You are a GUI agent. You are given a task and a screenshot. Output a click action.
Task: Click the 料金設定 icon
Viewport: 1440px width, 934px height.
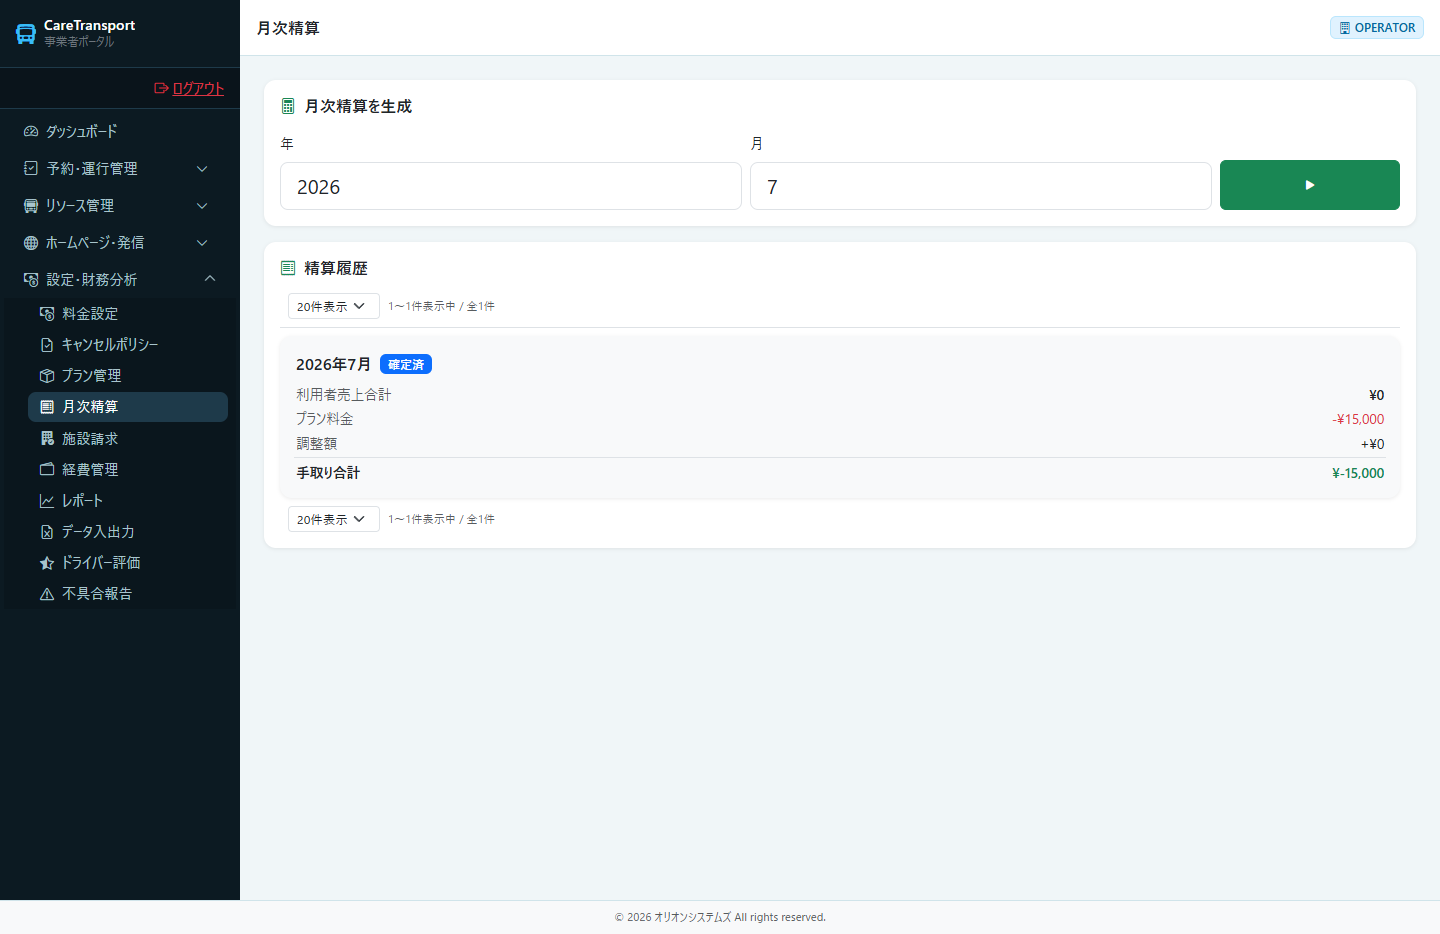47,314
